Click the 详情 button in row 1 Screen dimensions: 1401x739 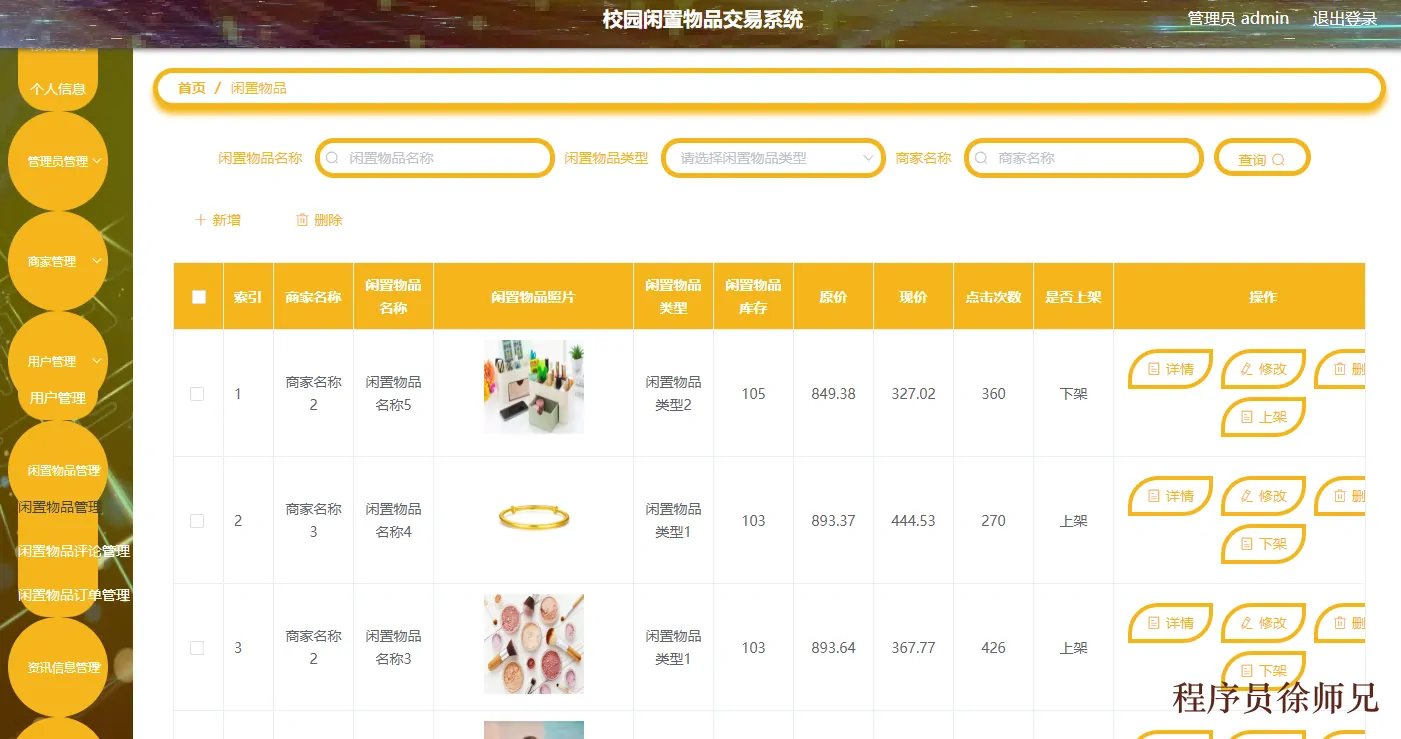[x=1171, y=369]
